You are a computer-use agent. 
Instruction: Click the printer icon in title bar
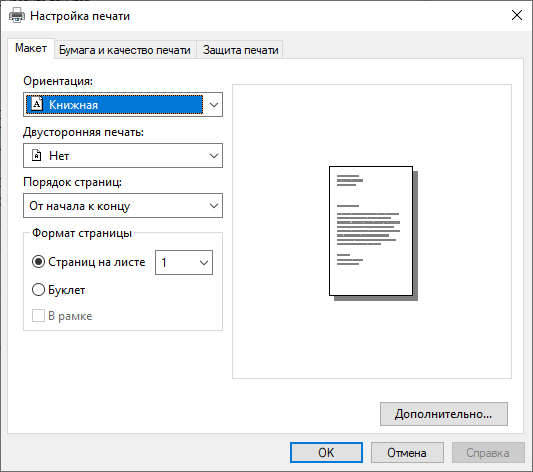(x=17, y=16)
